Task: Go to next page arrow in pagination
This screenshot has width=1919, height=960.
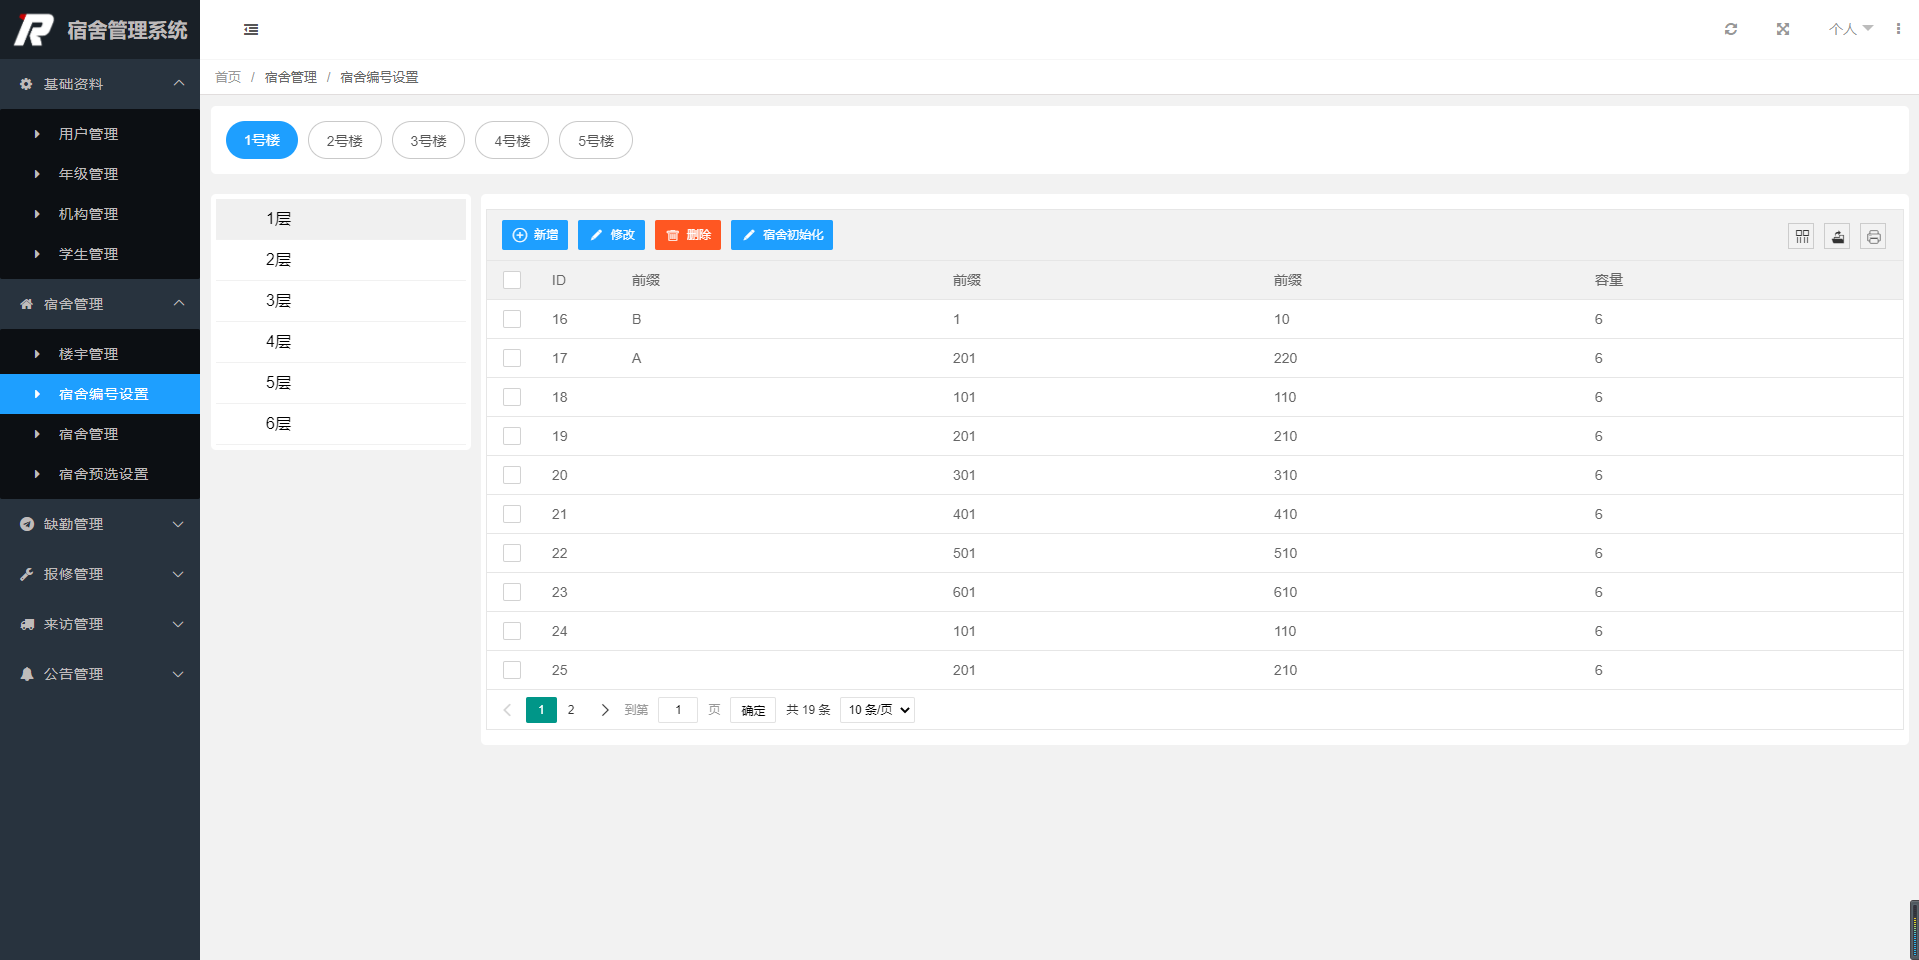Action: 605,710
